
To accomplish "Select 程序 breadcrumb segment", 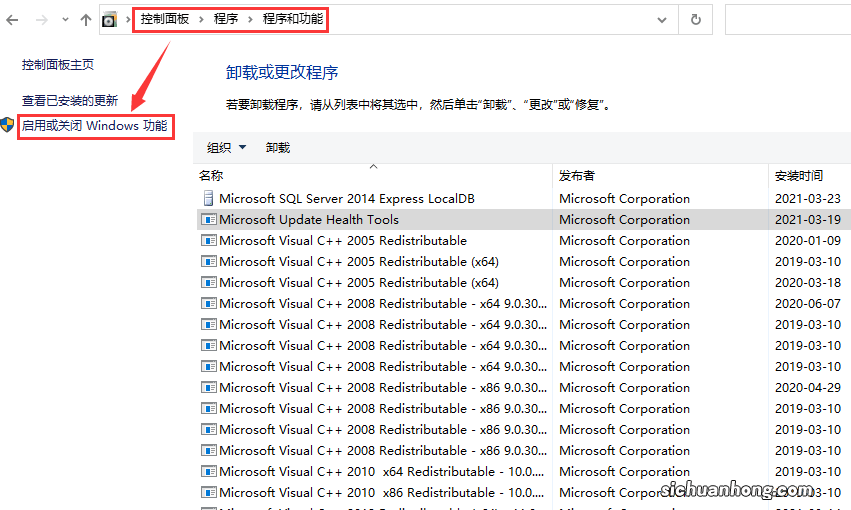I will click(x=226, y=19).
